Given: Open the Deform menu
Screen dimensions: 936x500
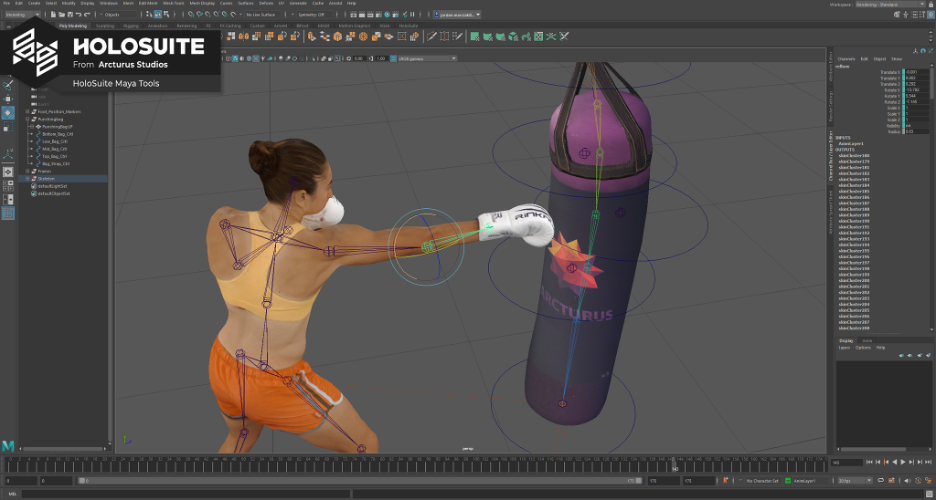Looking at the screenshot, I should coord(266,3).
